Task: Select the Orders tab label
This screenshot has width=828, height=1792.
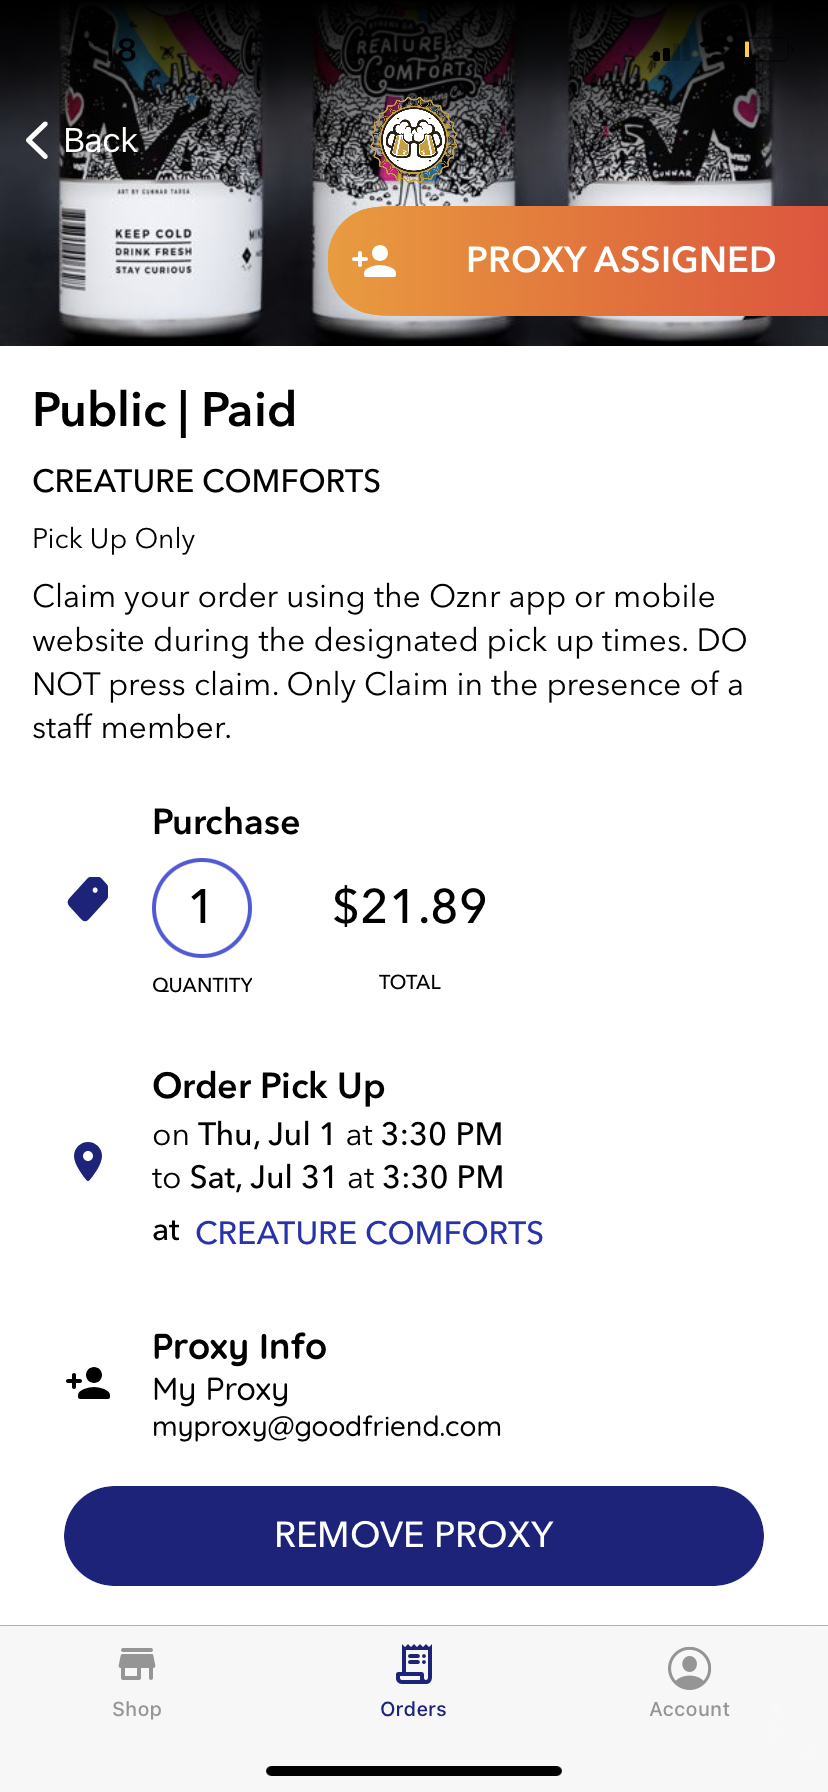Action: pyautogui.click(x=414, y=1709)
